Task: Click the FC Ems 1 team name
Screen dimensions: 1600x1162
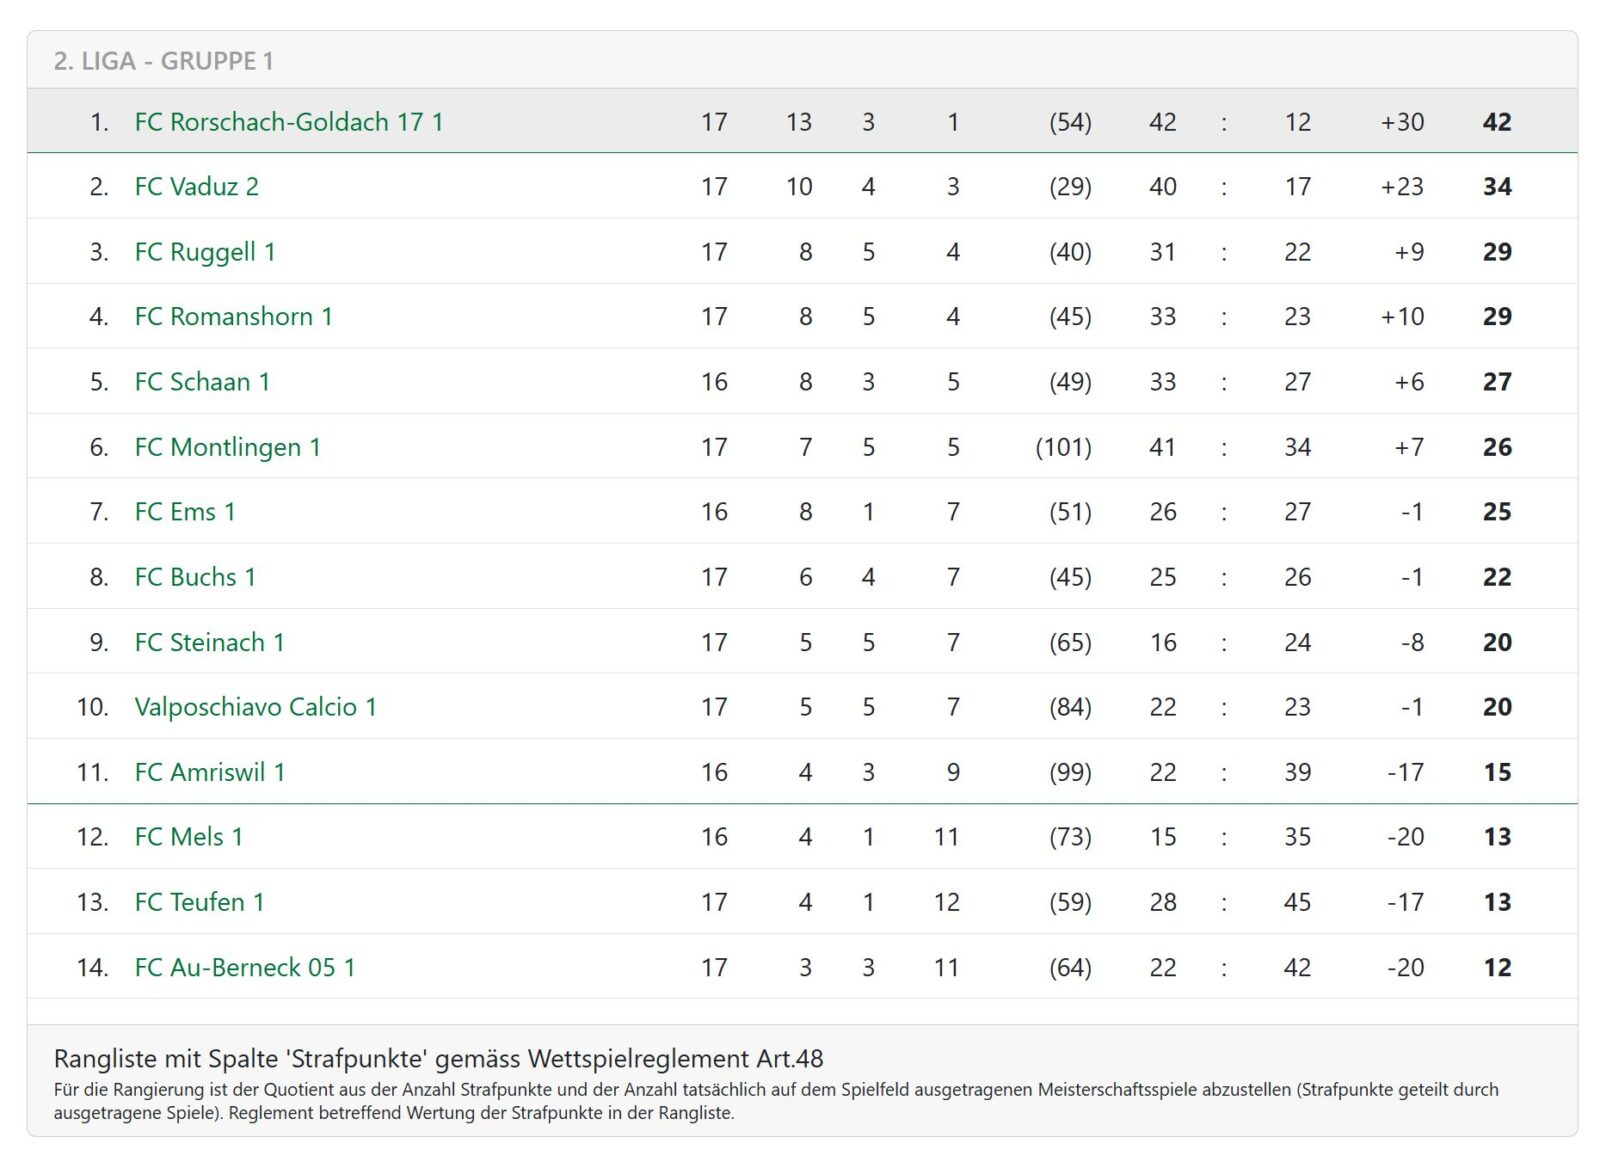Action: (185, 512)
